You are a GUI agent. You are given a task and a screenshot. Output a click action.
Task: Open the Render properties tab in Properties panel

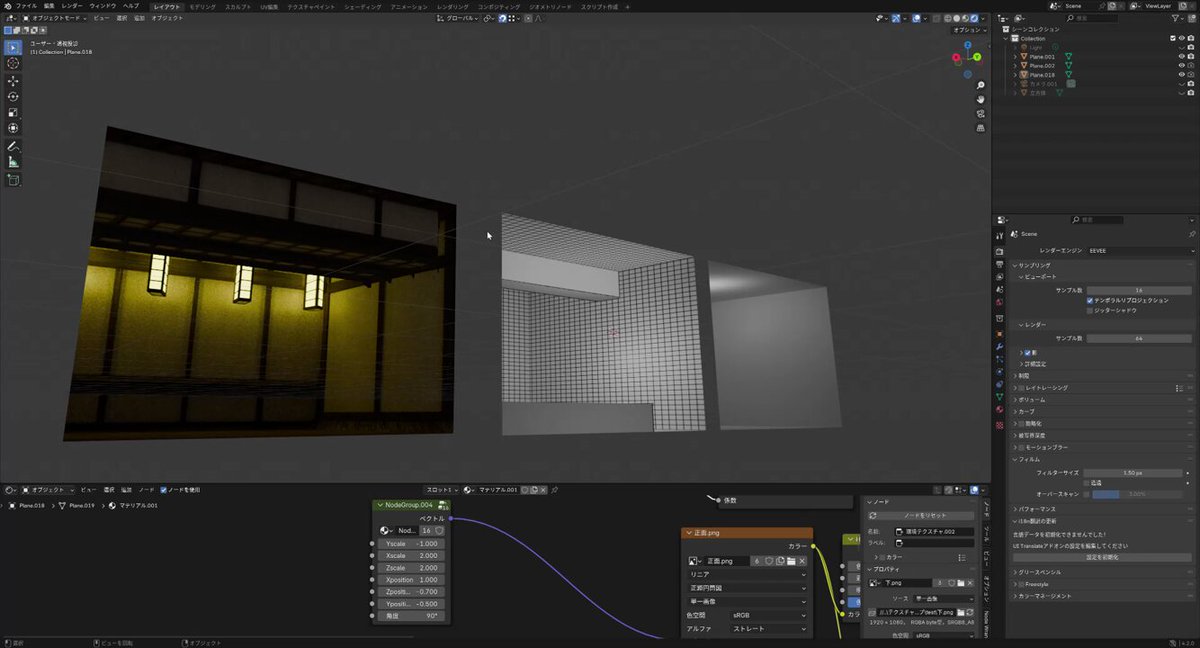pos(1000,250)
